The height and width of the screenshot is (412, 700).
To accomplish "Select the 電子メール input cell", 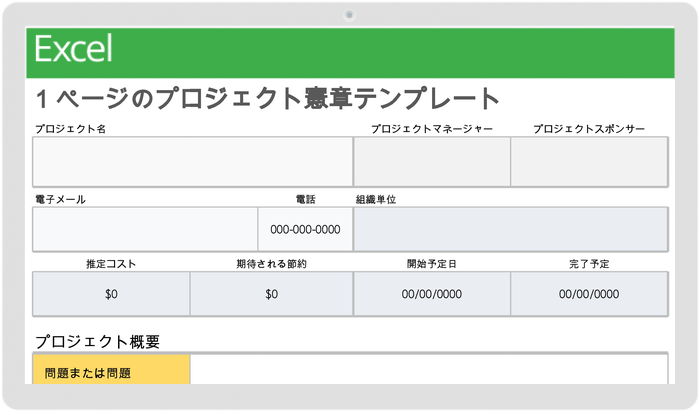I will pos(145,229).
